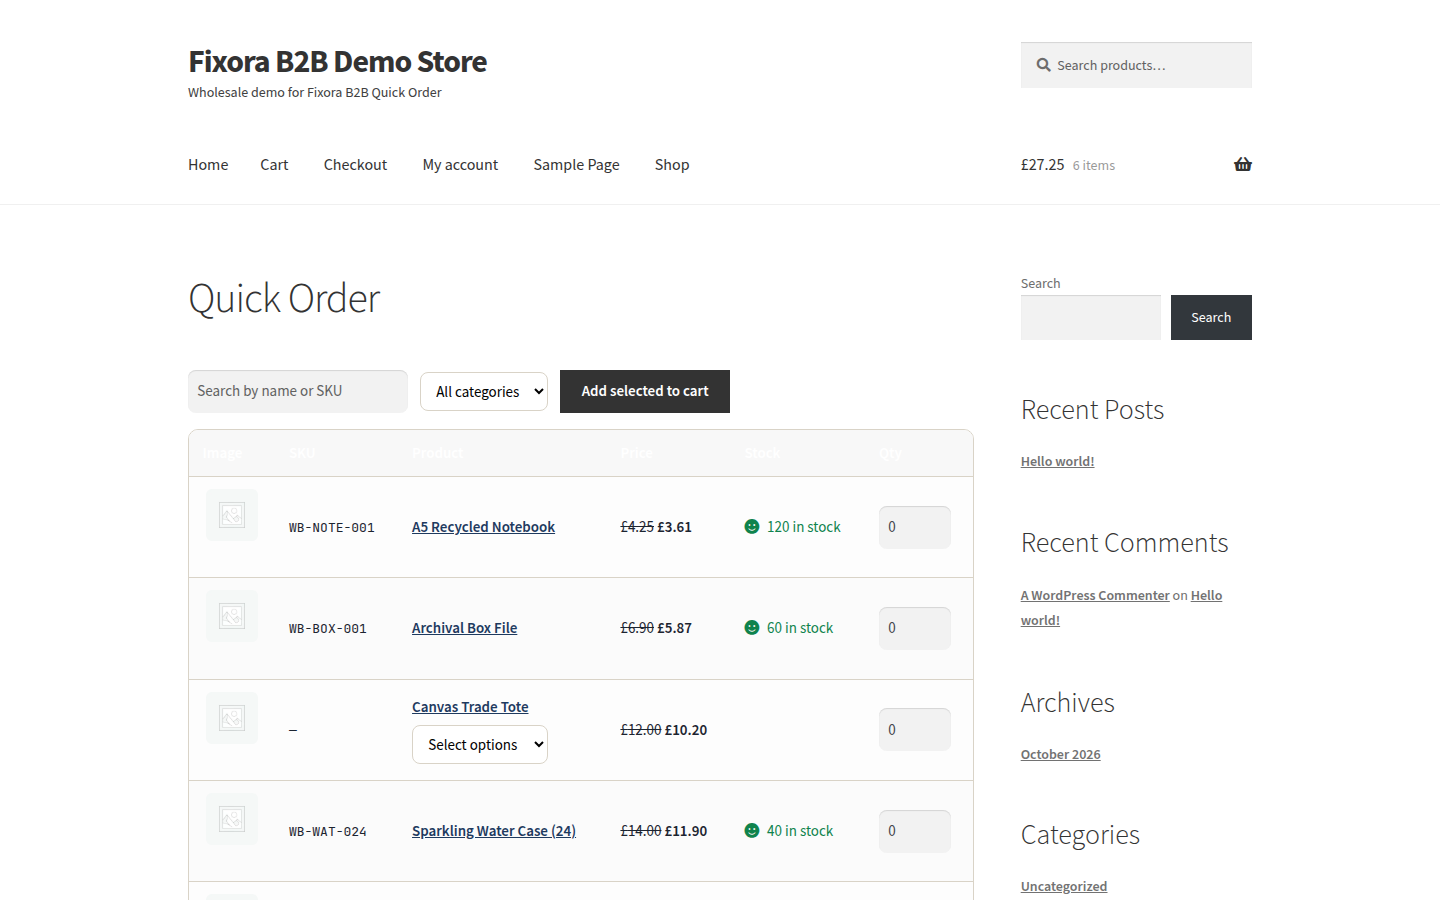The width and height of the screenshot is (1440, 900).
Task: Open the Uncategorized category link
Action: point(1064,886)
